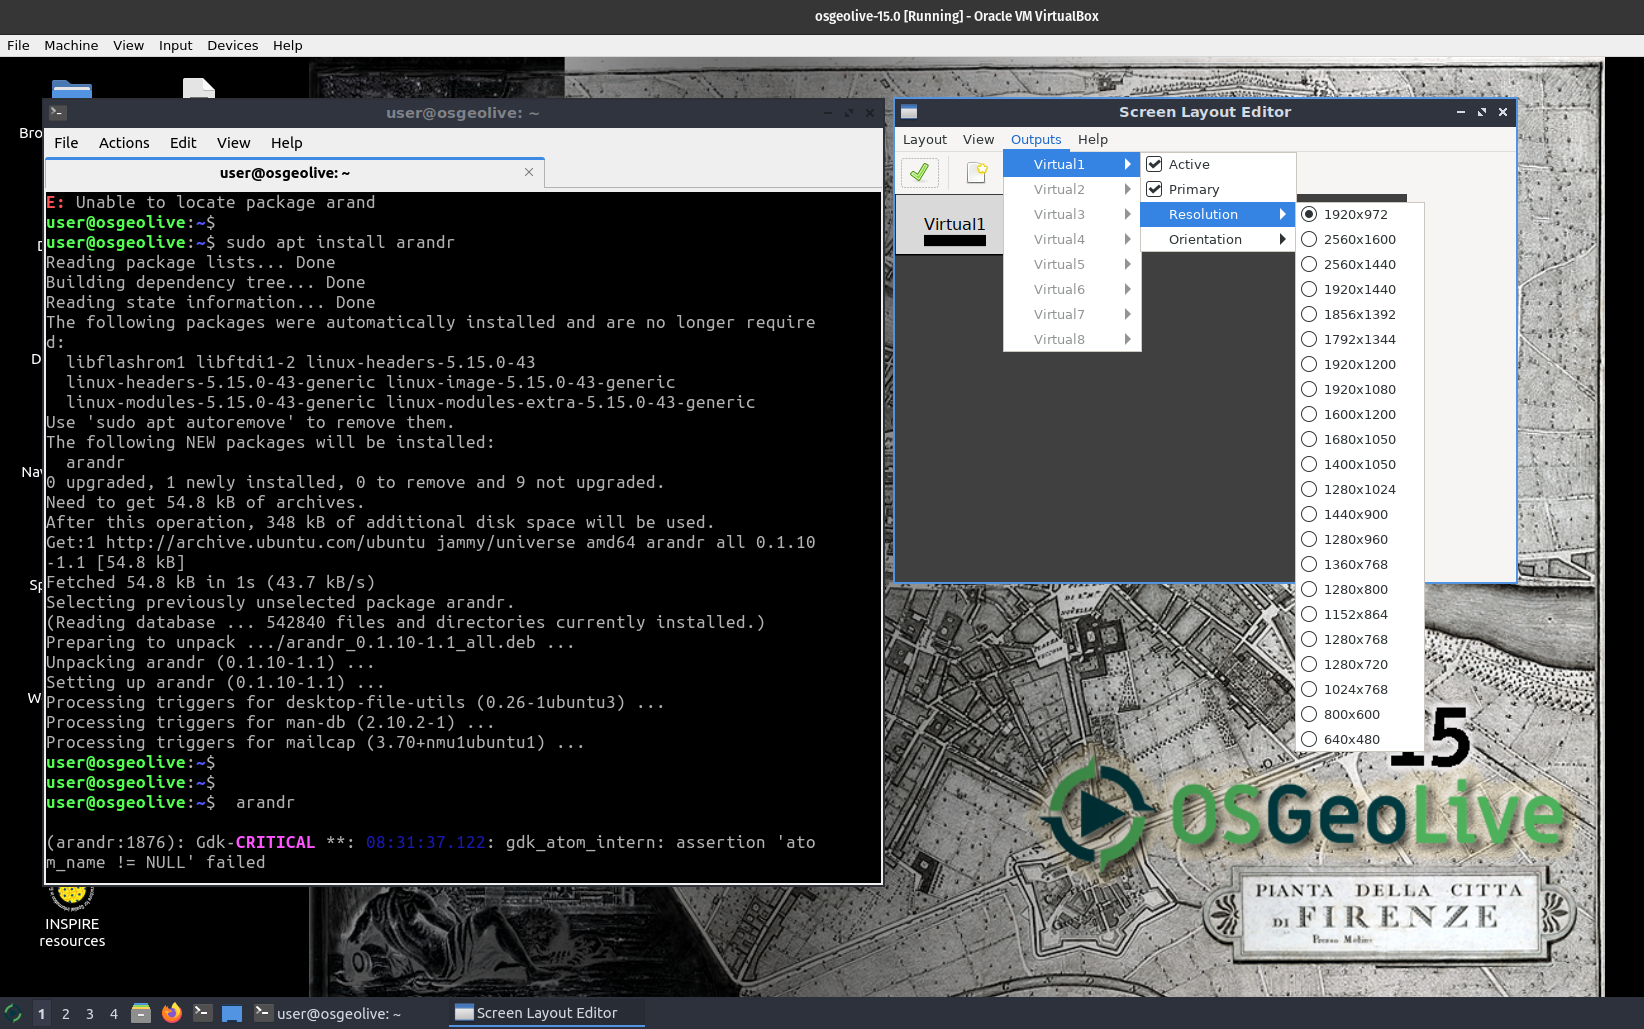
Task: Switch to workspace 1
Action: (x=41, y=1013)
